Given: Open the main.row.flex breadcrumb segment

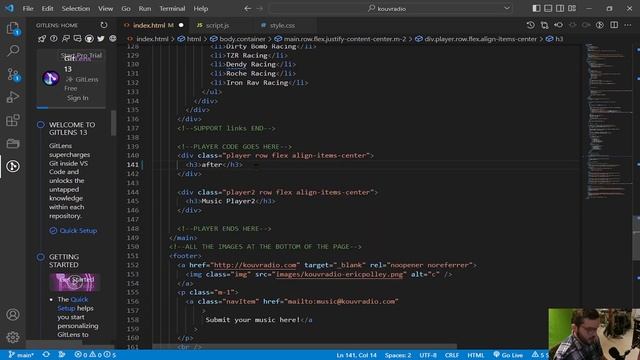Looking at the screenshot, I should coord(340,39).
